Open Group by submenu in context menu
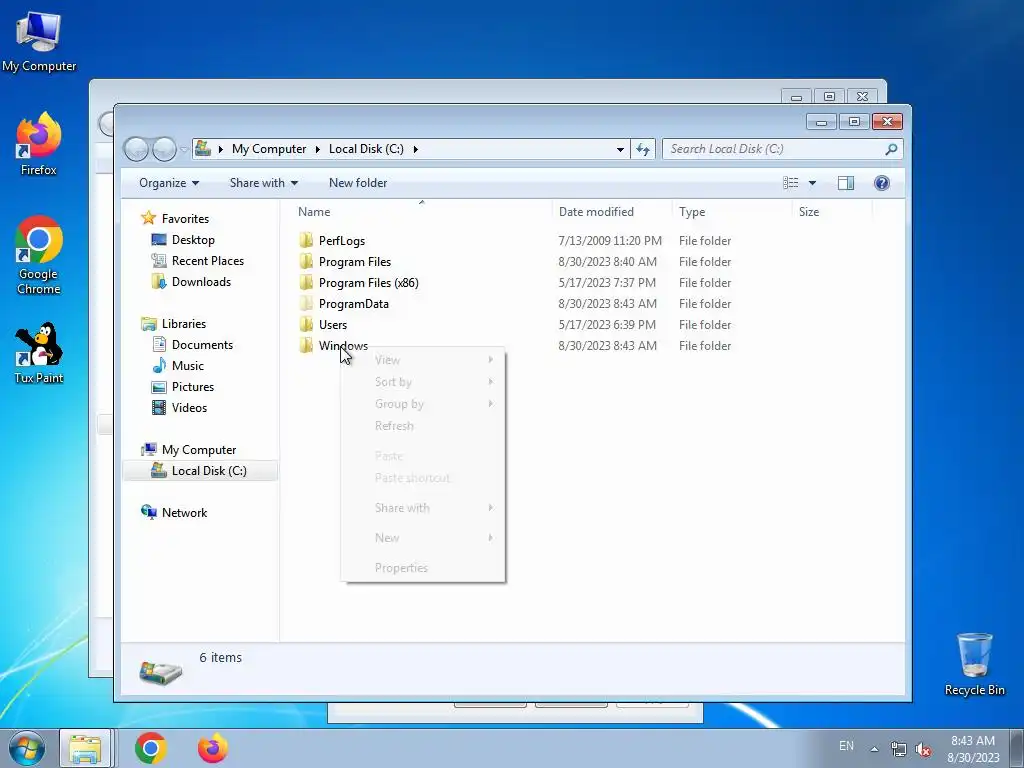Viewport: 1024px width, 768px height. tap(423, 404)
